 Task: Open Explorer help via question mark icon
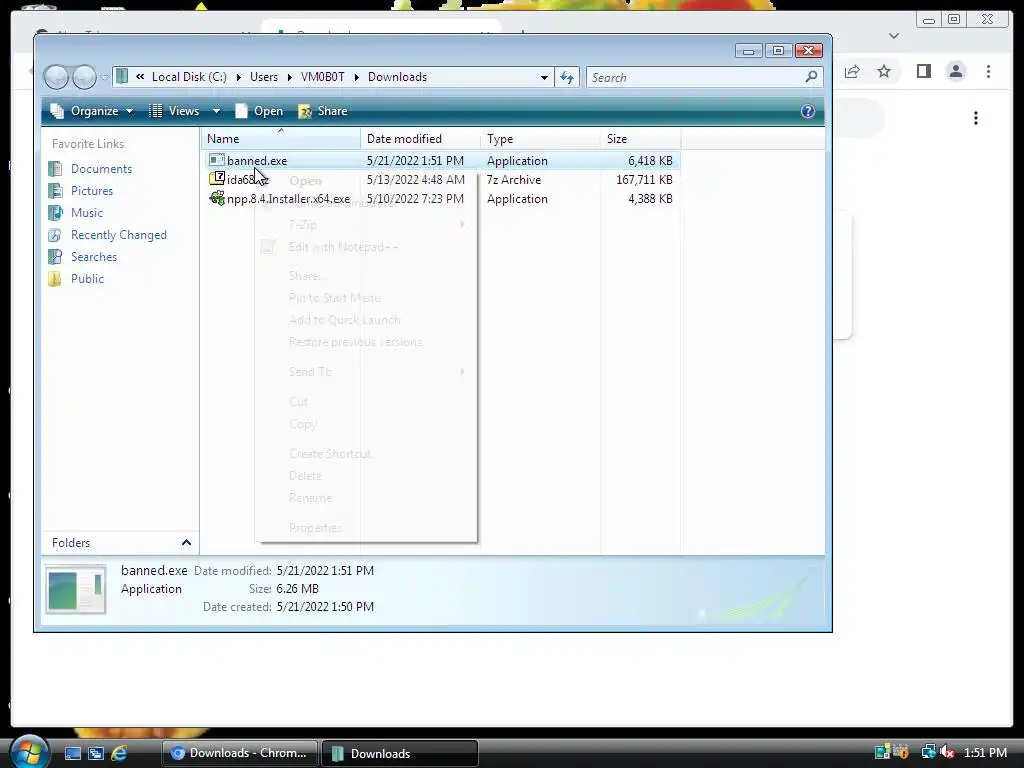[x=808, y=111]
